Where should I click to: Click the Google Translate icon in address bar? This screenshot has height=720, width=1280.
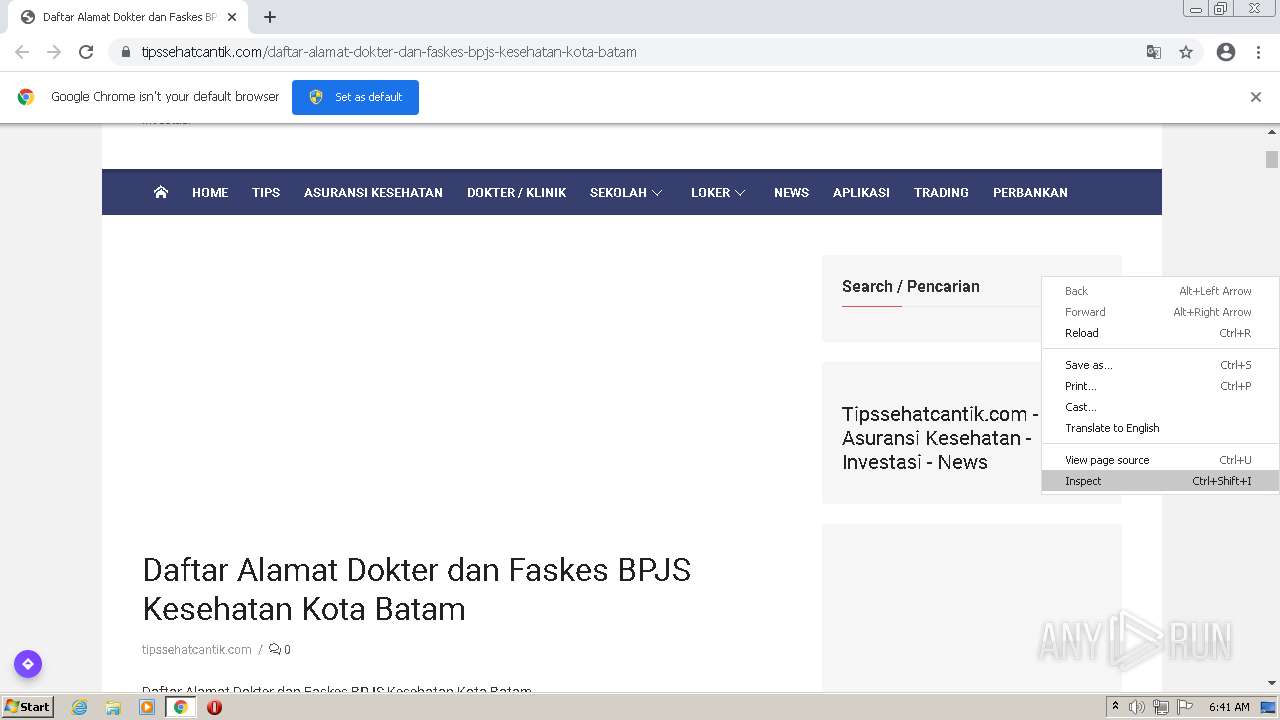[x=1154, y=52]
